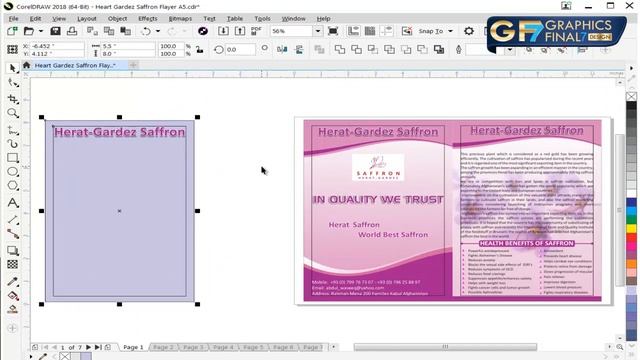This screenshot has height=360, width=640.
Task: Select the Freehand drawing tool
Action: [x=13, y=130]
